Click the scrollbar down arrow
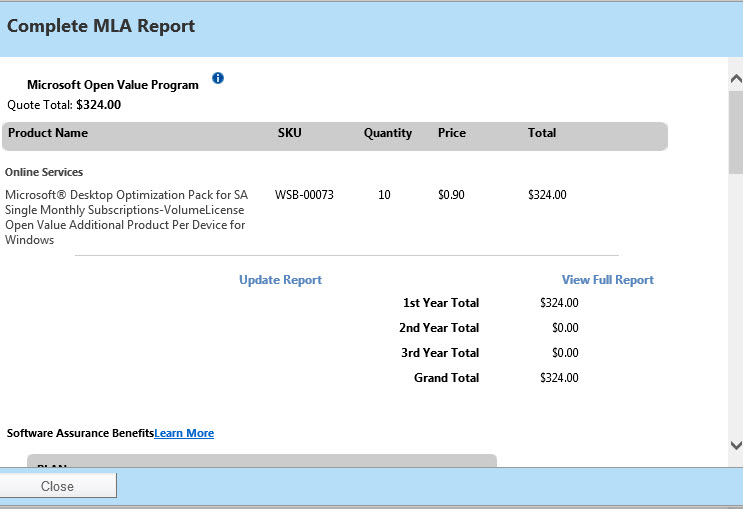743x509 pixels. click(x=735, y=445)
